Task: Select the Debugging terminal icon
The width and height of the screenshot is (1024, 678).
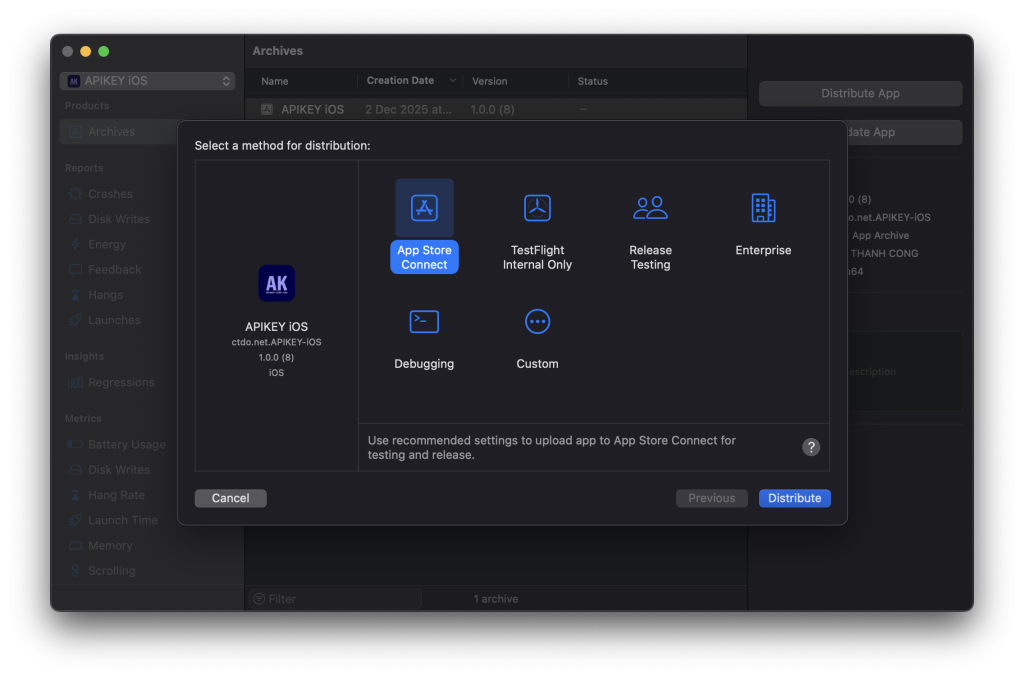Action: click(424, 321)
